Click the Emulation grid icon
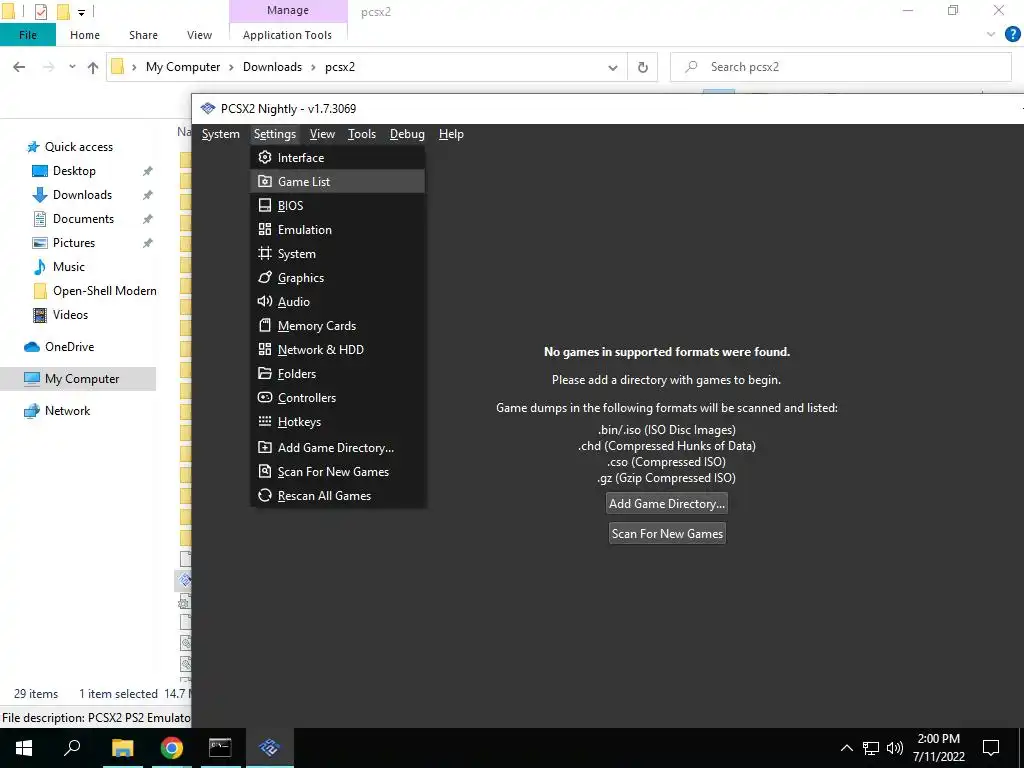Image resolution: width=1024 pixels, height=768 pixels. [x=264, y=229]
